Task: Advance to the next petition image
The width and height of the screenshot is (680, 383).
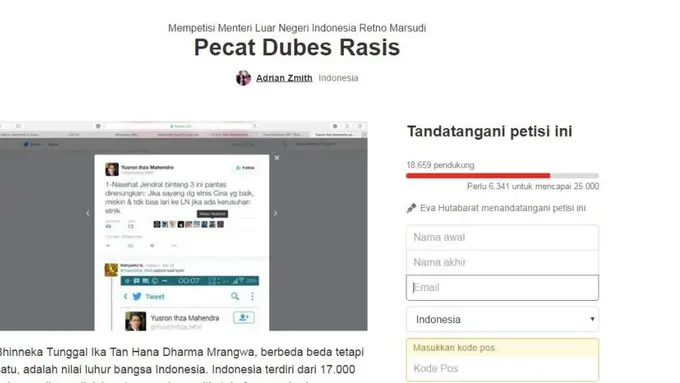Action: (275, 213)
